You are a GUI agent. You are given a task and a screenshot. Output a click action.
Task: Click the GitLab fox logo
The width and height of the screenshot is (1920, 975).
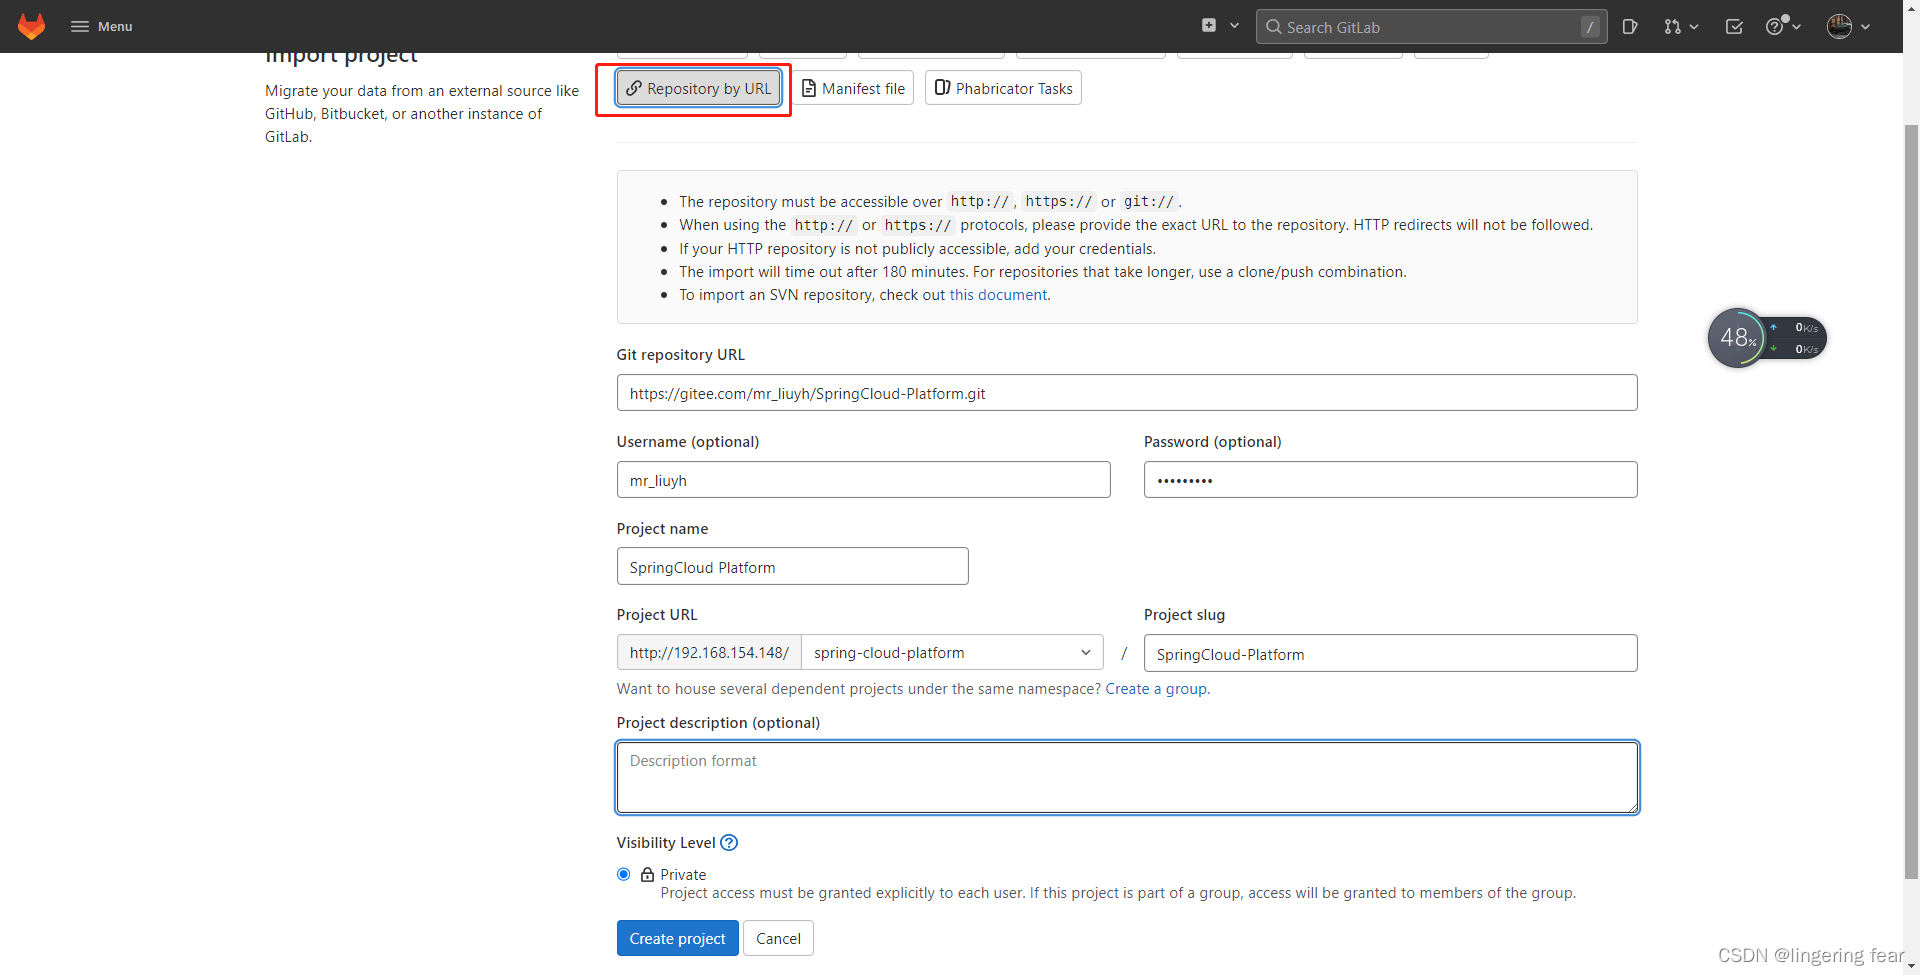[x=32, y=26]
